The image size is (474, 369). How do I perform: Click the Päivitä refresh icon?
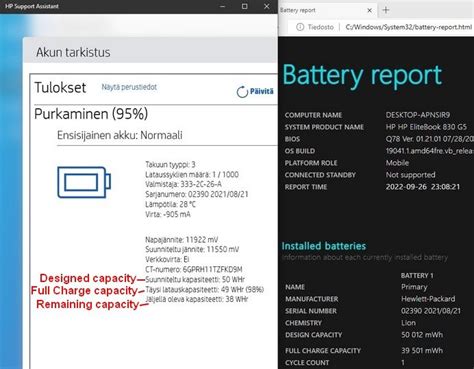click(242, 92)
